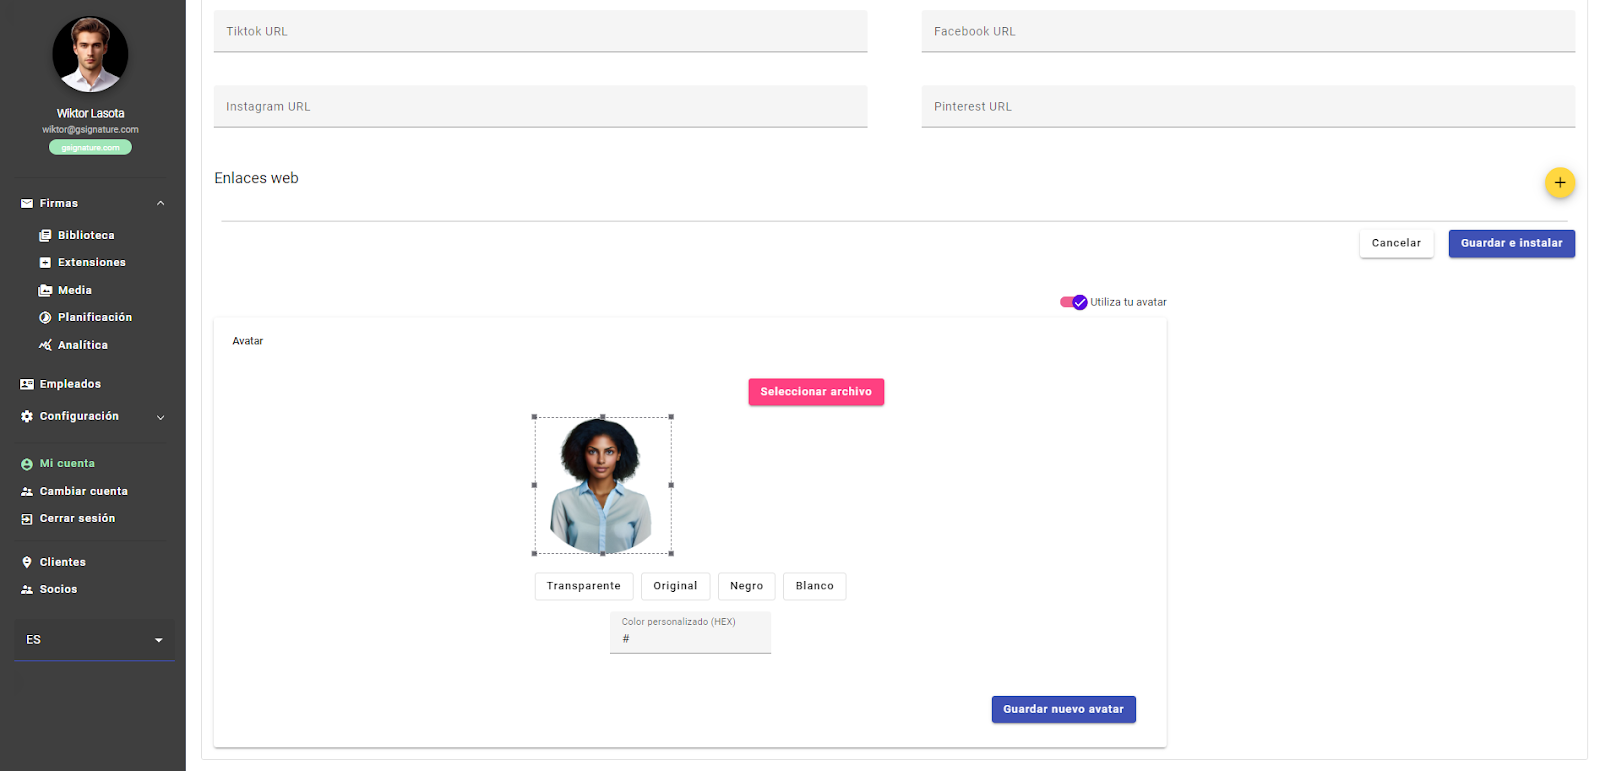
Task: Open the ES language dropdown
Action: click(95, 640)
